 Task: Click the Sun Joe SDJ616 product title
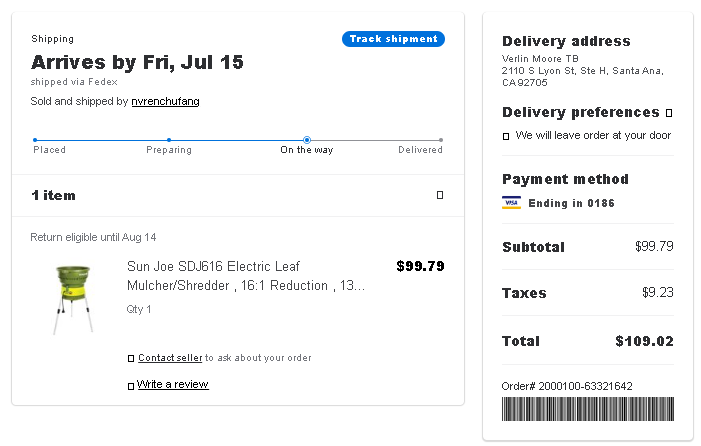(246, 276)
